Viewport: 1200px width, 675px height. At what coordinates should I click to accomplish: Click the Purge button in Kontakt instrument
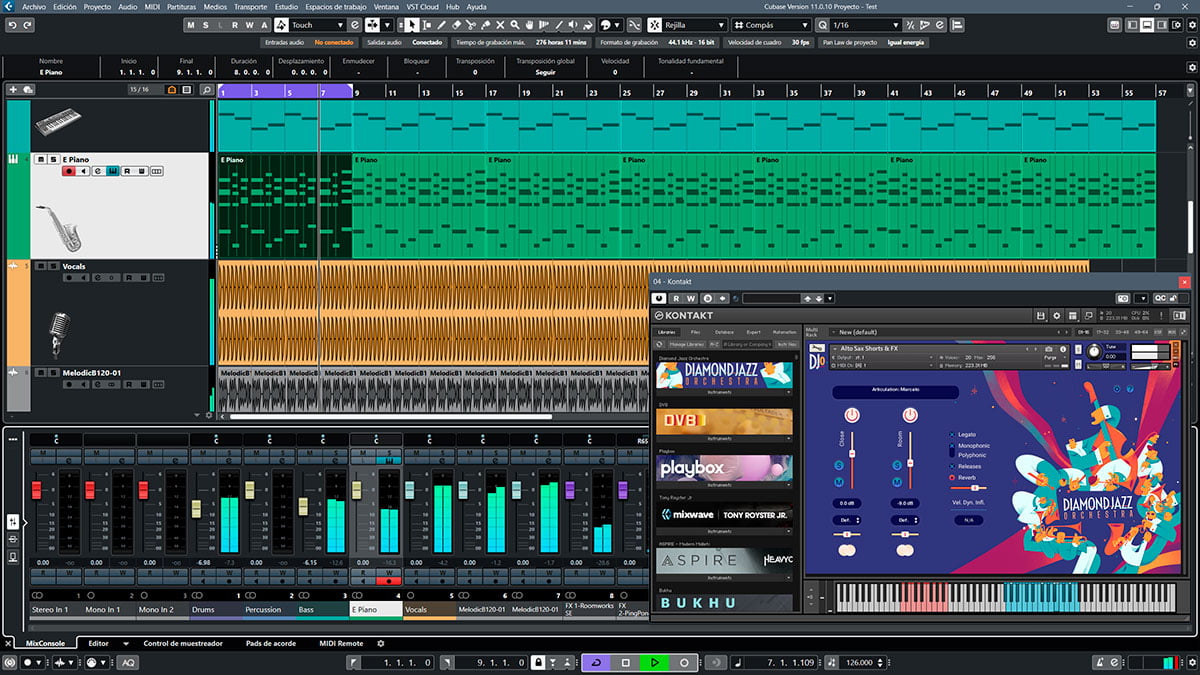(1049, 357)
